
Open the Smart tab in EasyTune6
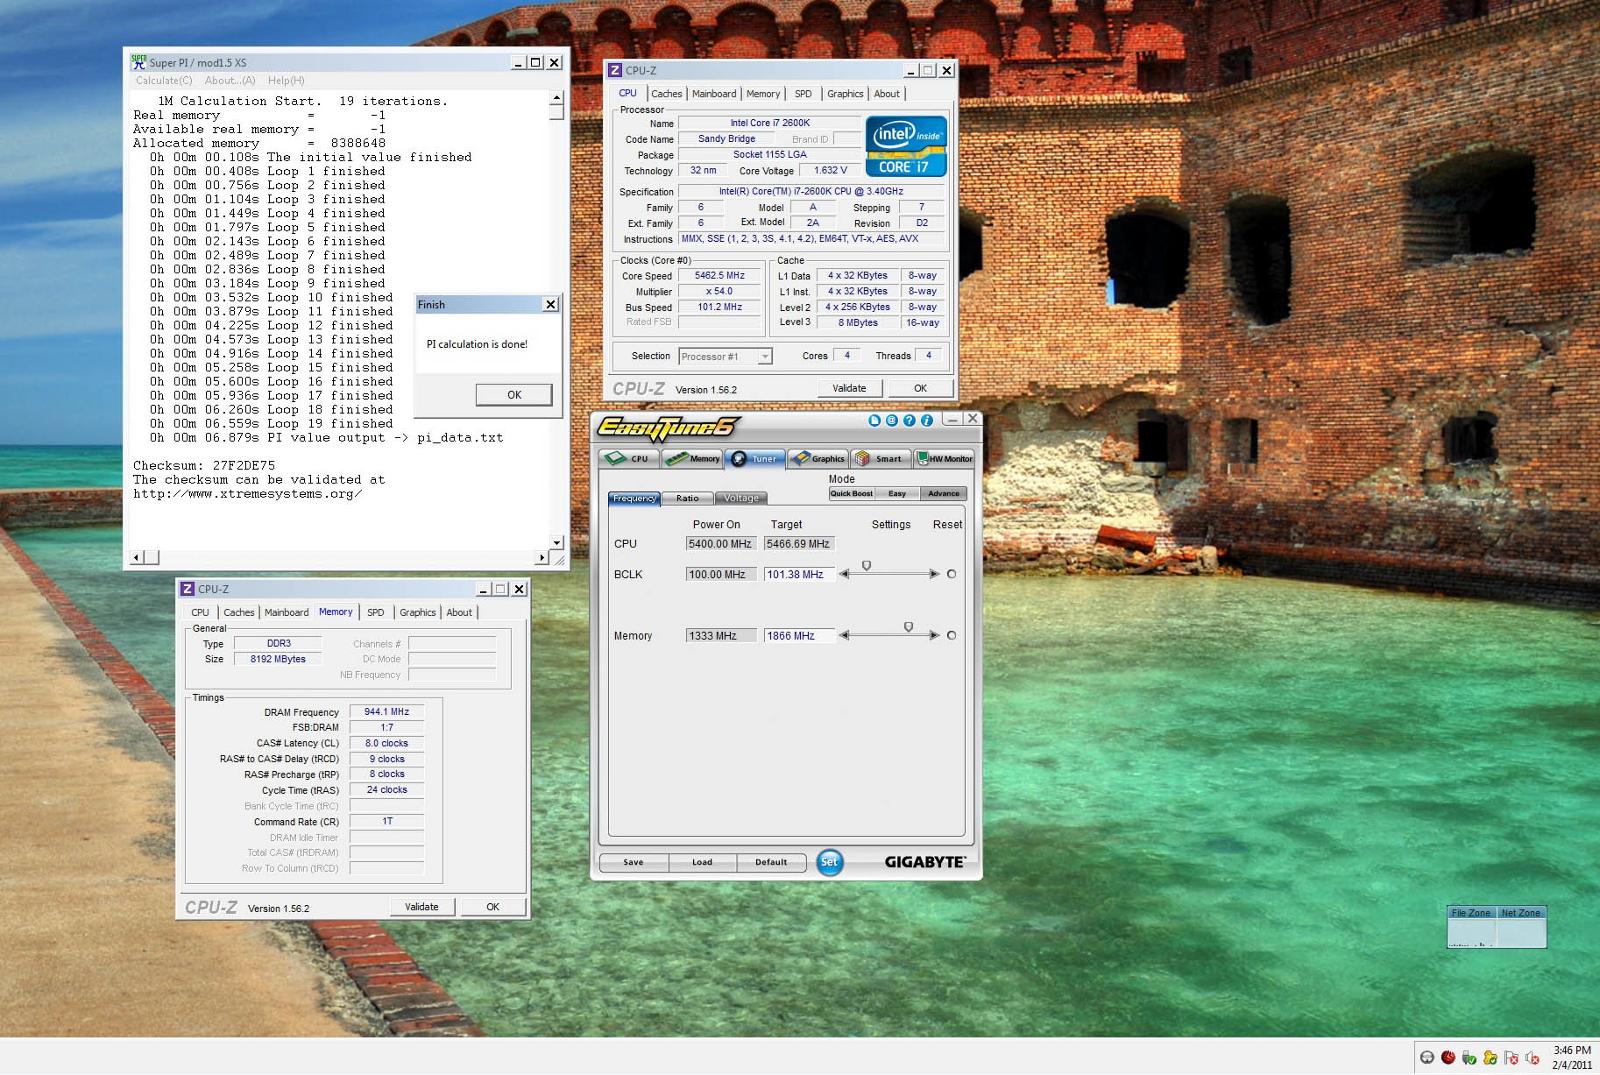(x=880, y=459)
